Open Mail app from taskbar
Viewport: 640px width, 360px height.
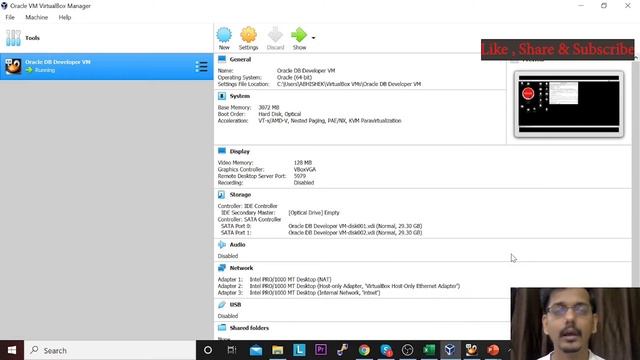tap(256, 350)
